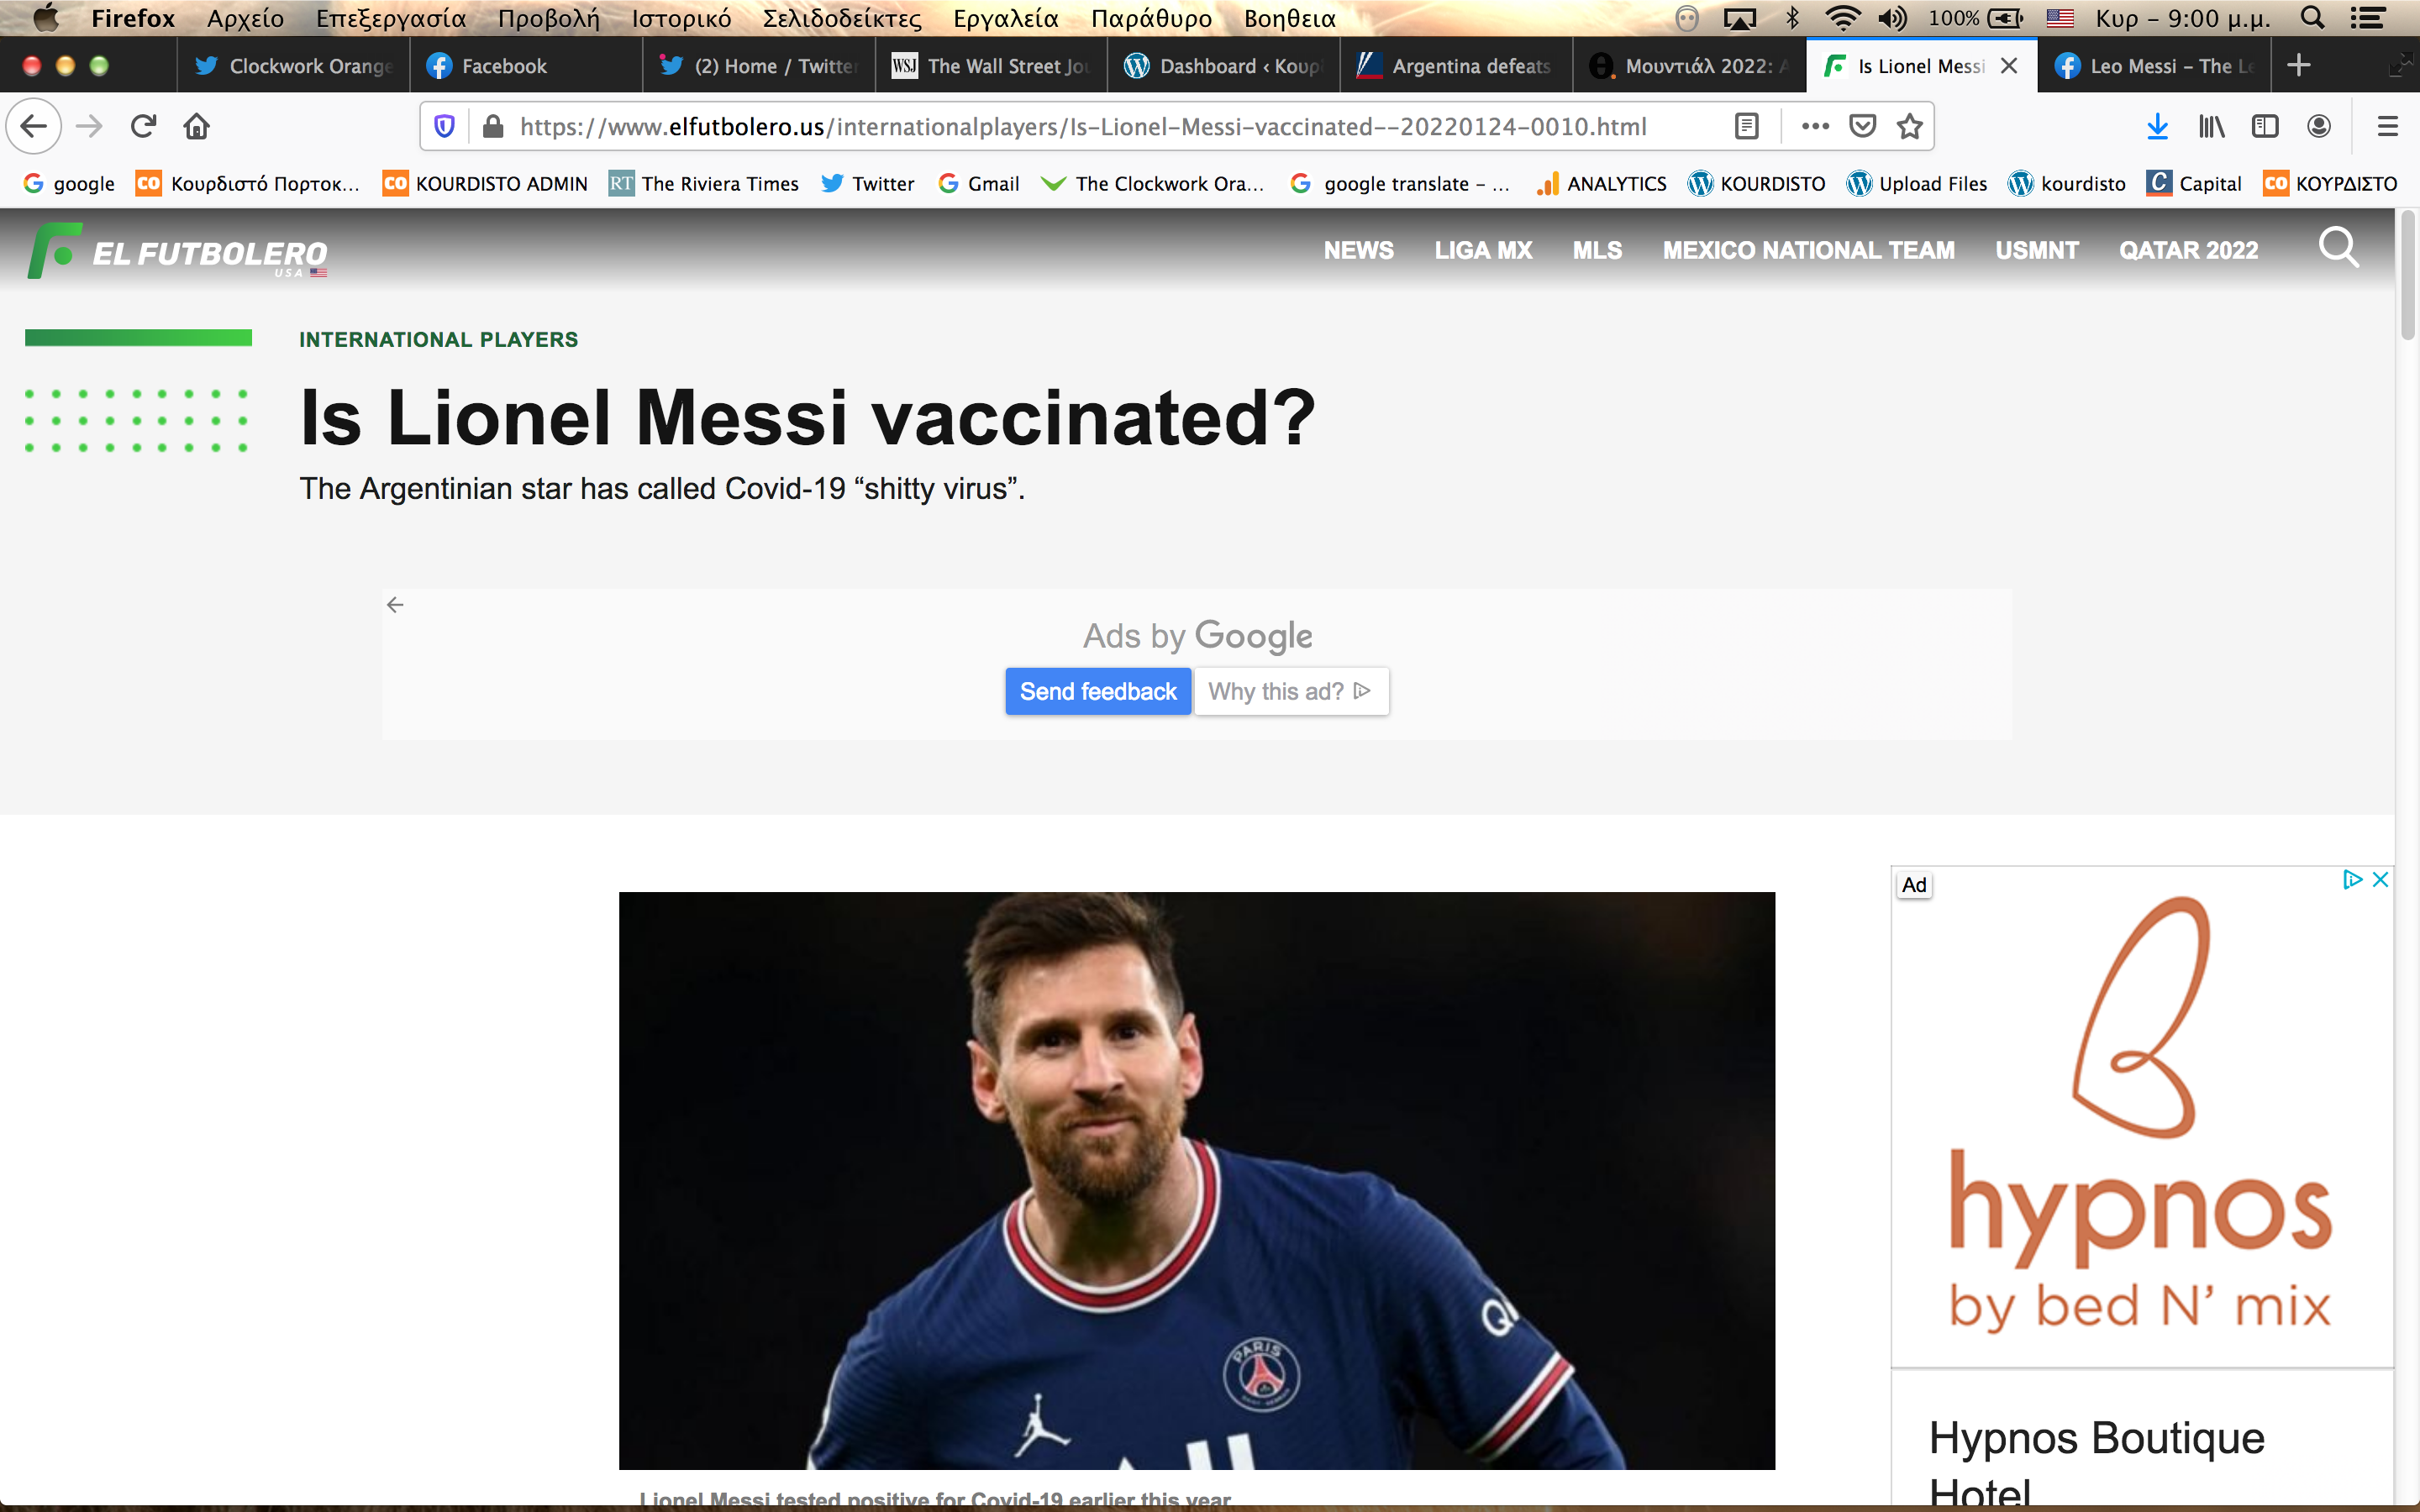Bookmark this page with the star icon
This screenshot has width=2420, height=1512.
coord(1910,126)
